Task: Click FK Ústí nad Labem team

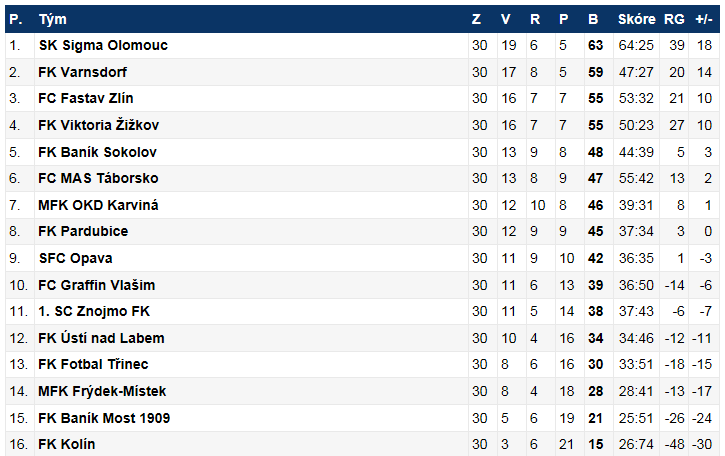Action: coord(101,338)
